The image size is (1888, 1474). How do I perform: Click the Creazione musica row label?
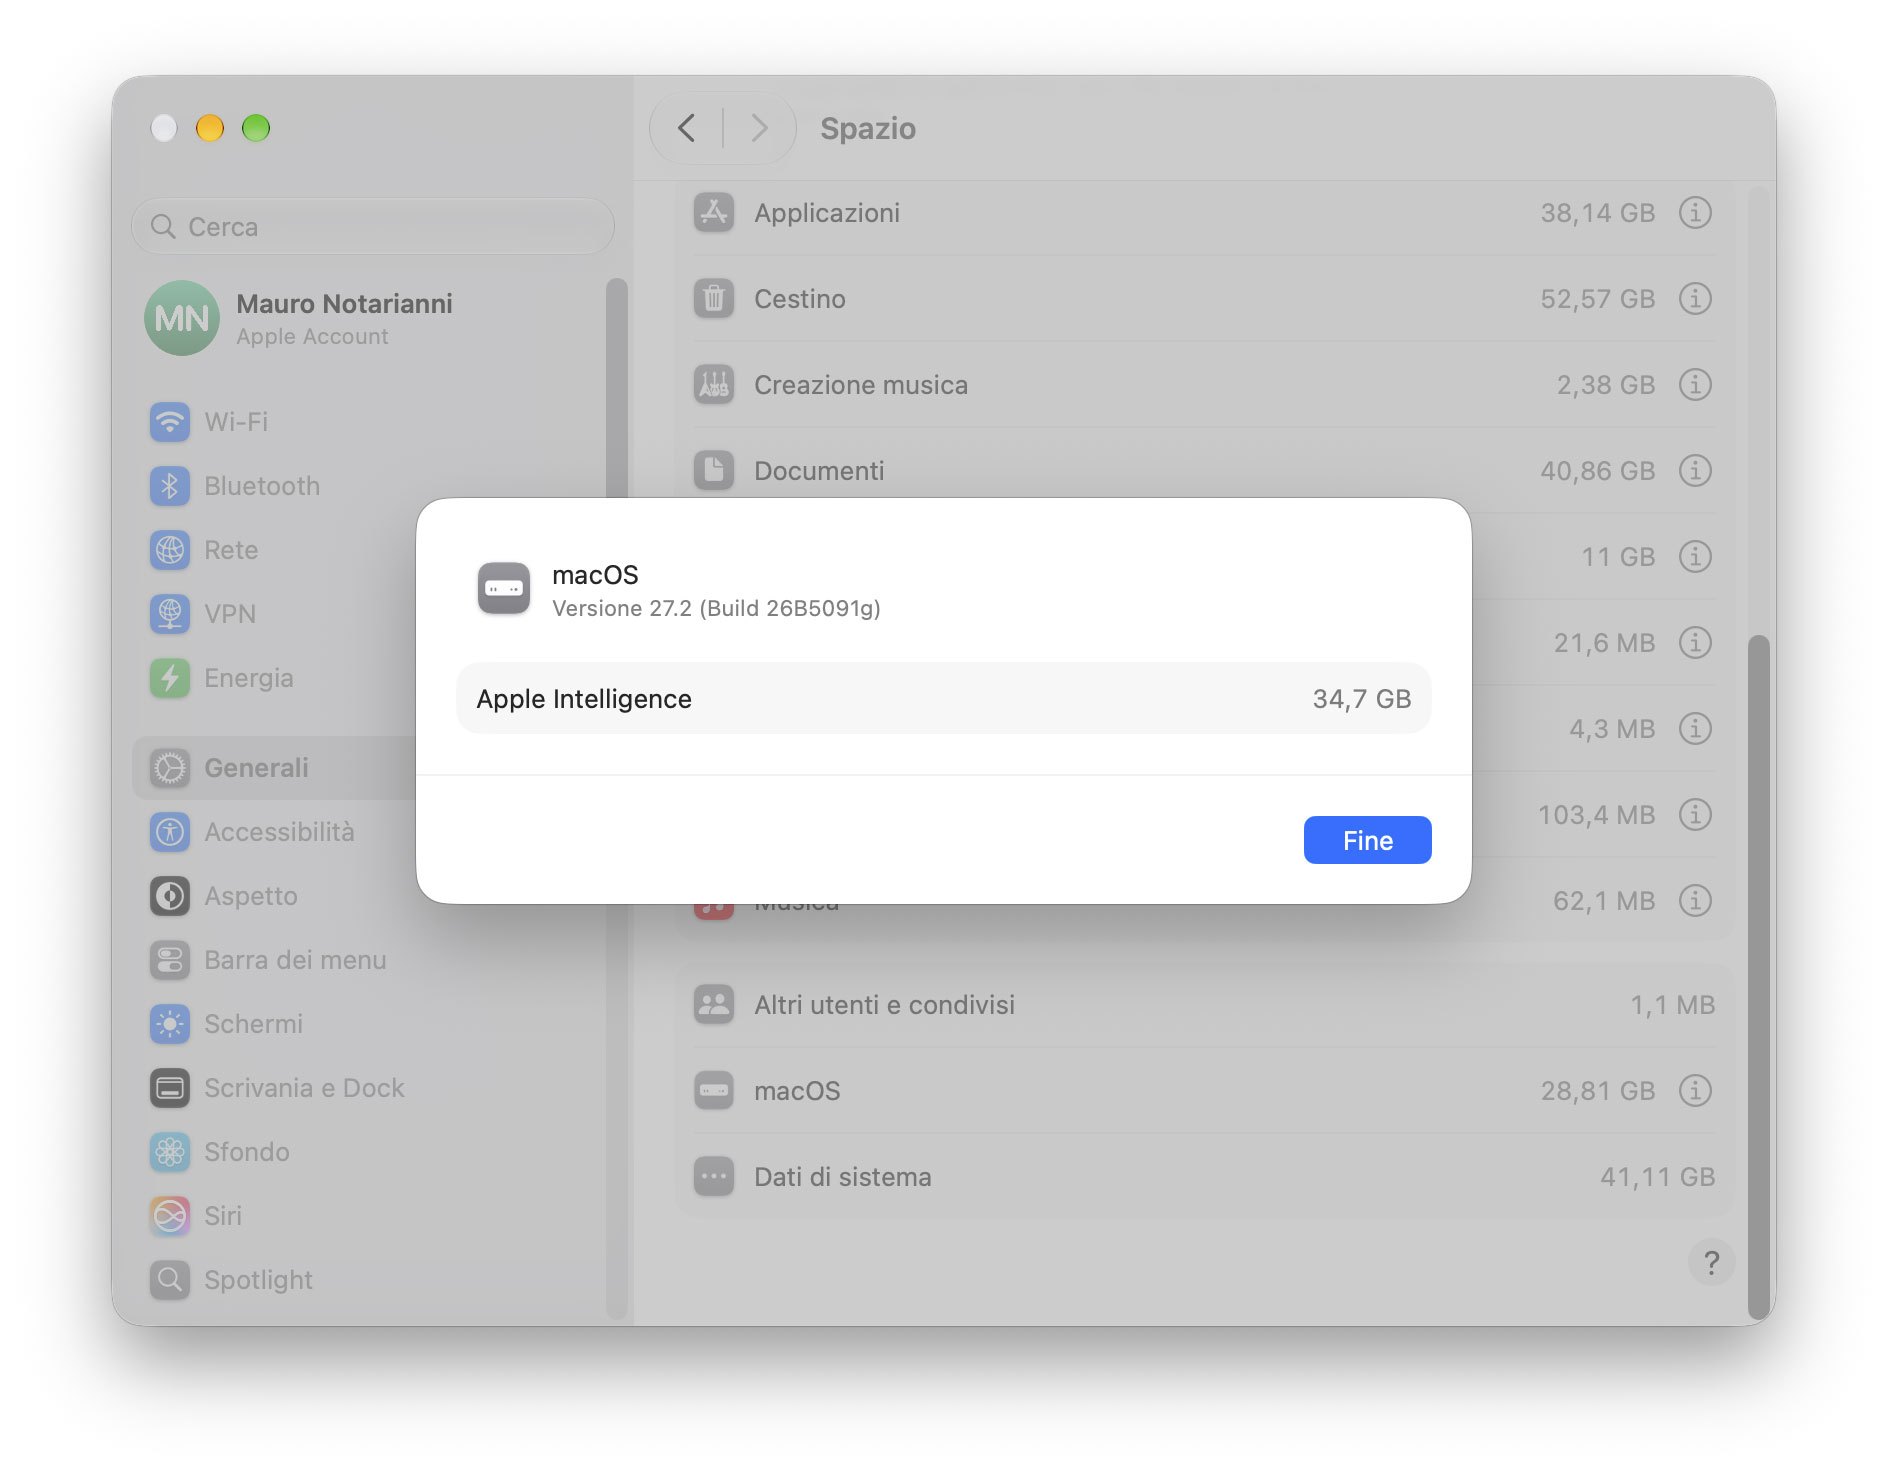tap(861, 385)
